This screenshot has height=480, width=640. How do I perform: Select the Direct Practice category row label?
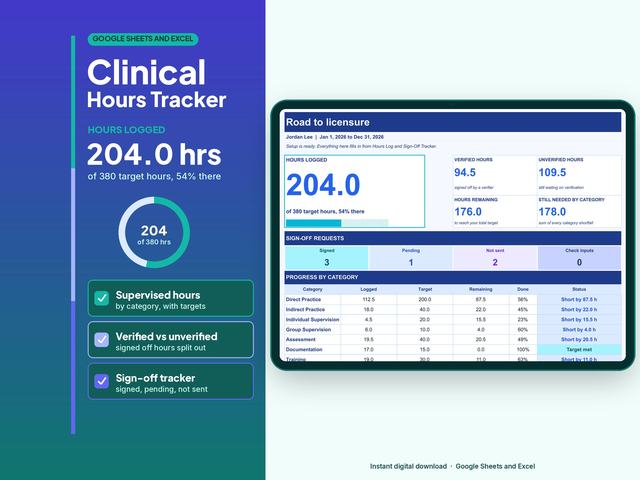pyautogui.click(x=303, y=299)
